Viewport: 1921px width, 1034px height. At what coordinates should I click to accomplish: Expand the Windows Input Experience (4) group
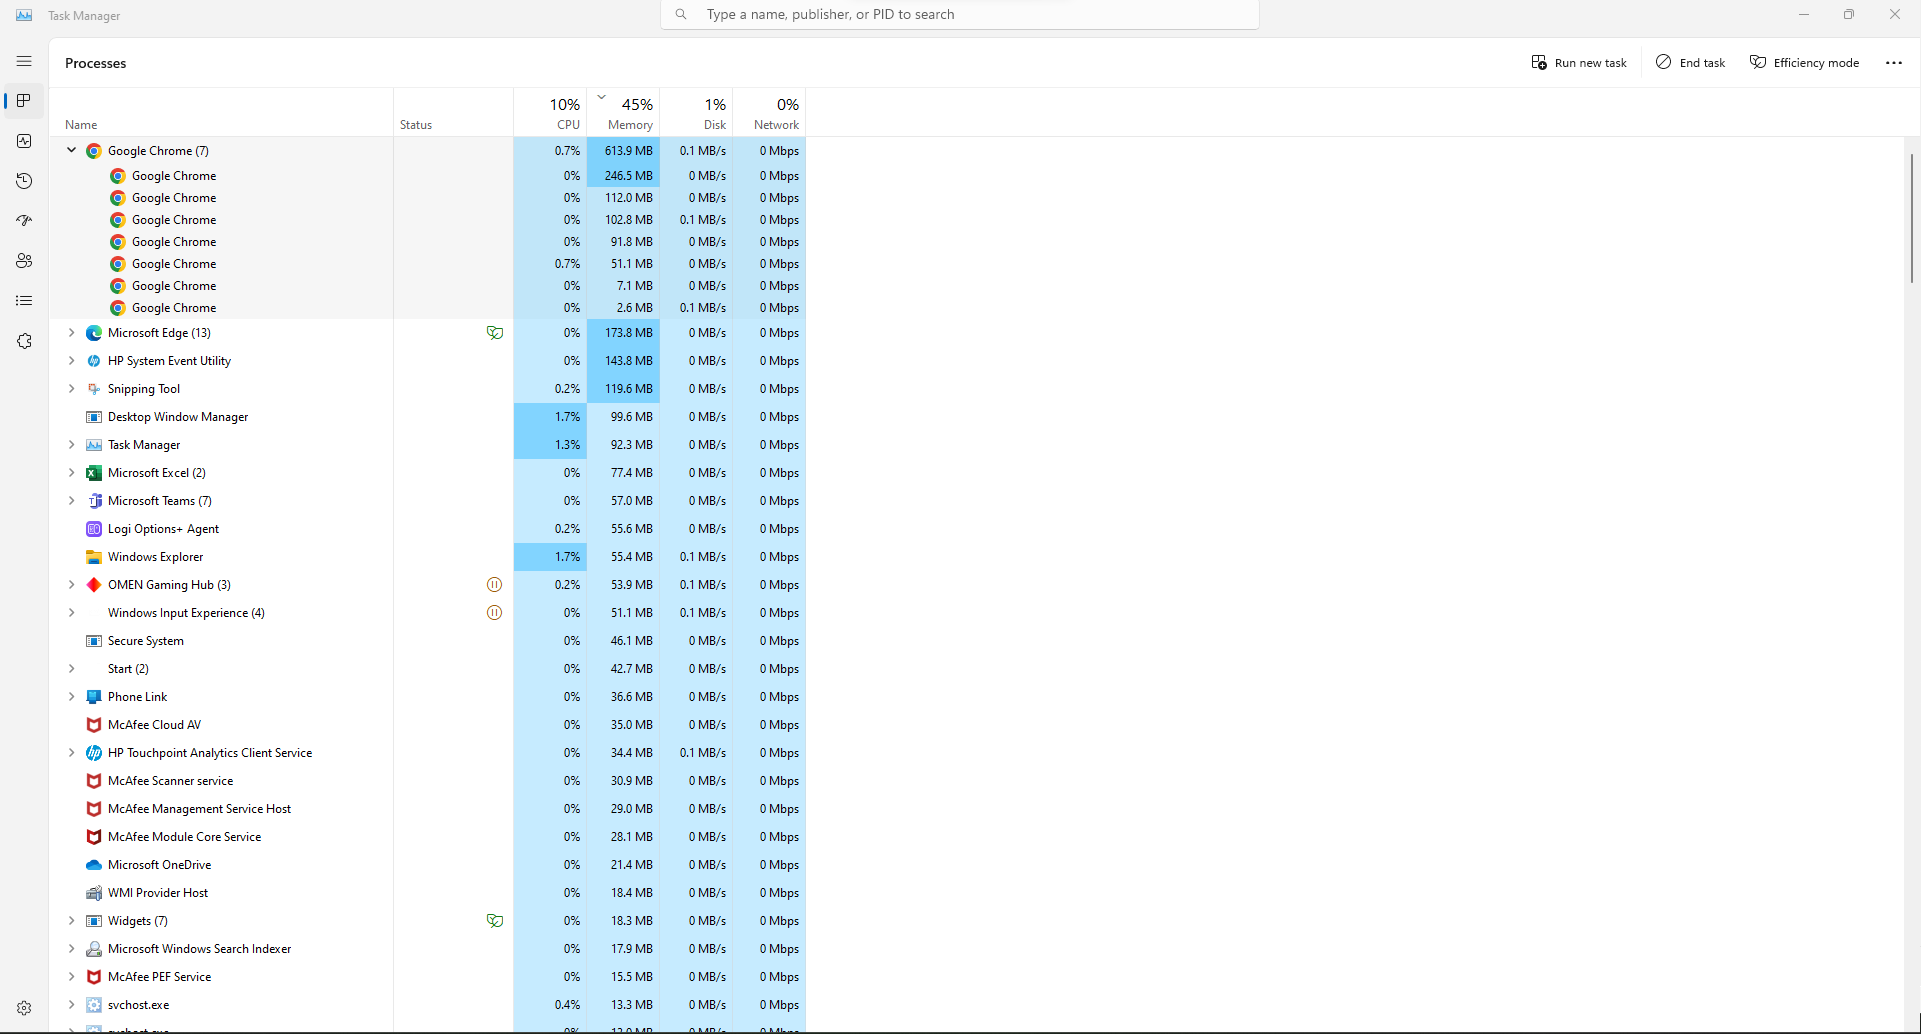coord(71,613)
